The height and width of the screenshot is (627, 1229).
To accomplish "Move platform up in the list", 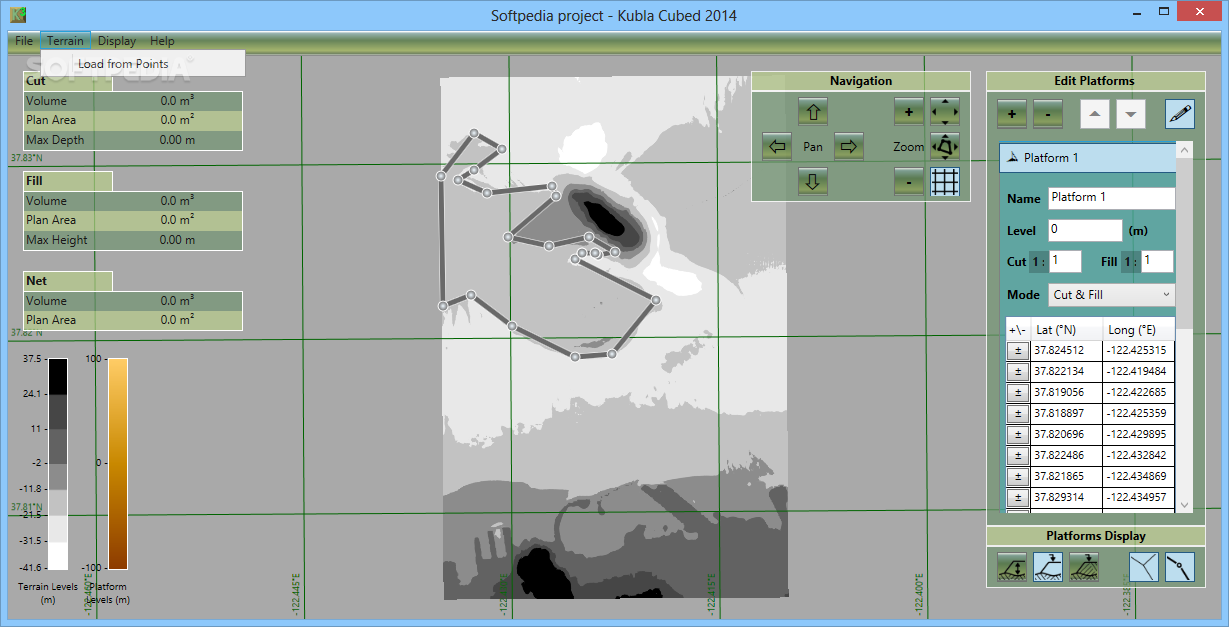I will pos(1095,114).
